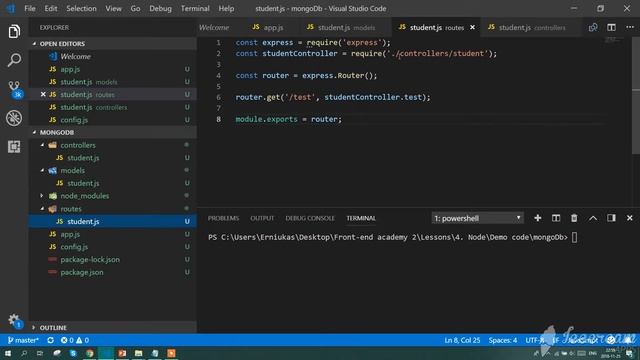
Task: Split the terminal panel
Action: coord(556,218)
